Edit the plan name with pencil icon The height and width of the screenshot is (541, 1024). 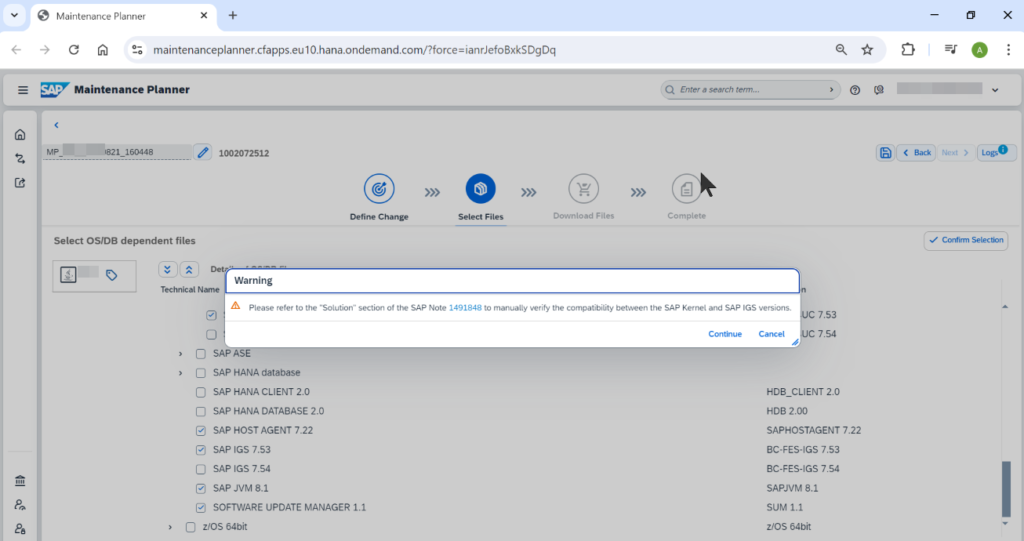(202, 153)
